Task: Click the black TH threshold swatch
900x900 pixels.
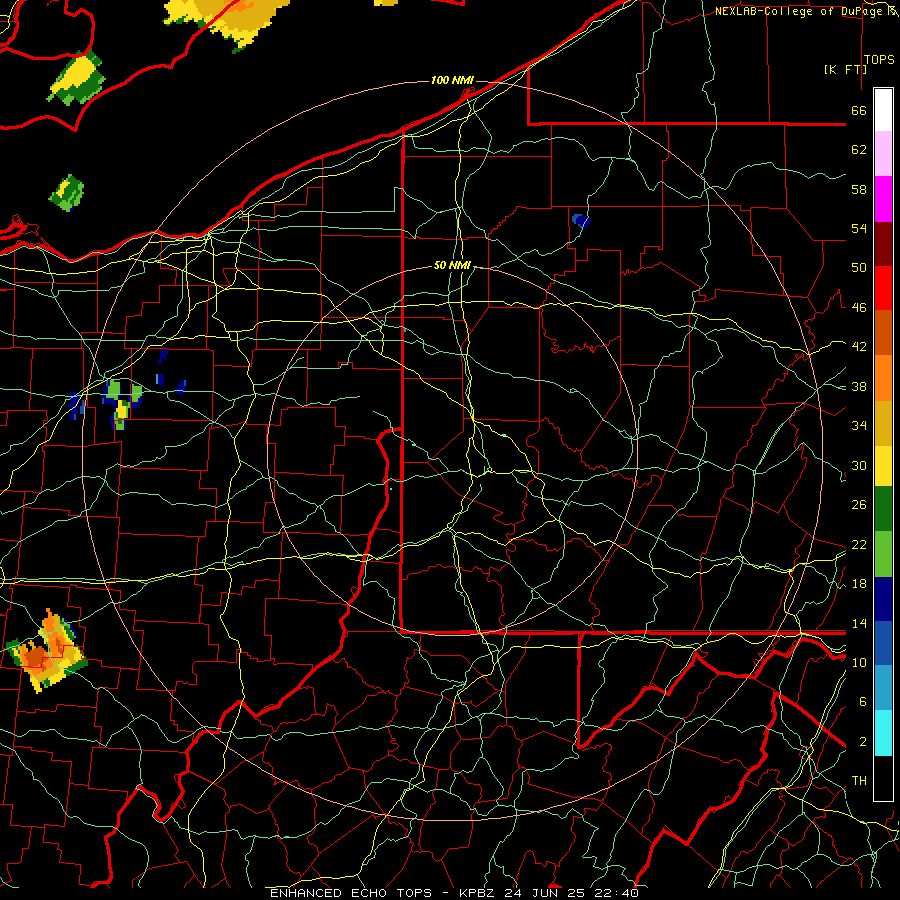Action: tap(883, 778)
